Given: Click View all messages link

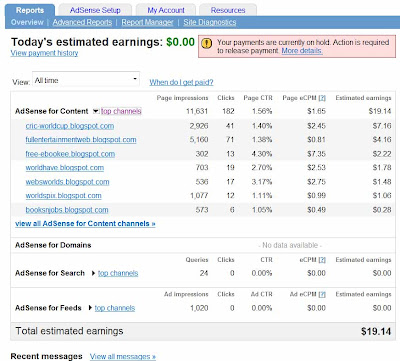Looking at the screenshot, I should click(123, 356).
